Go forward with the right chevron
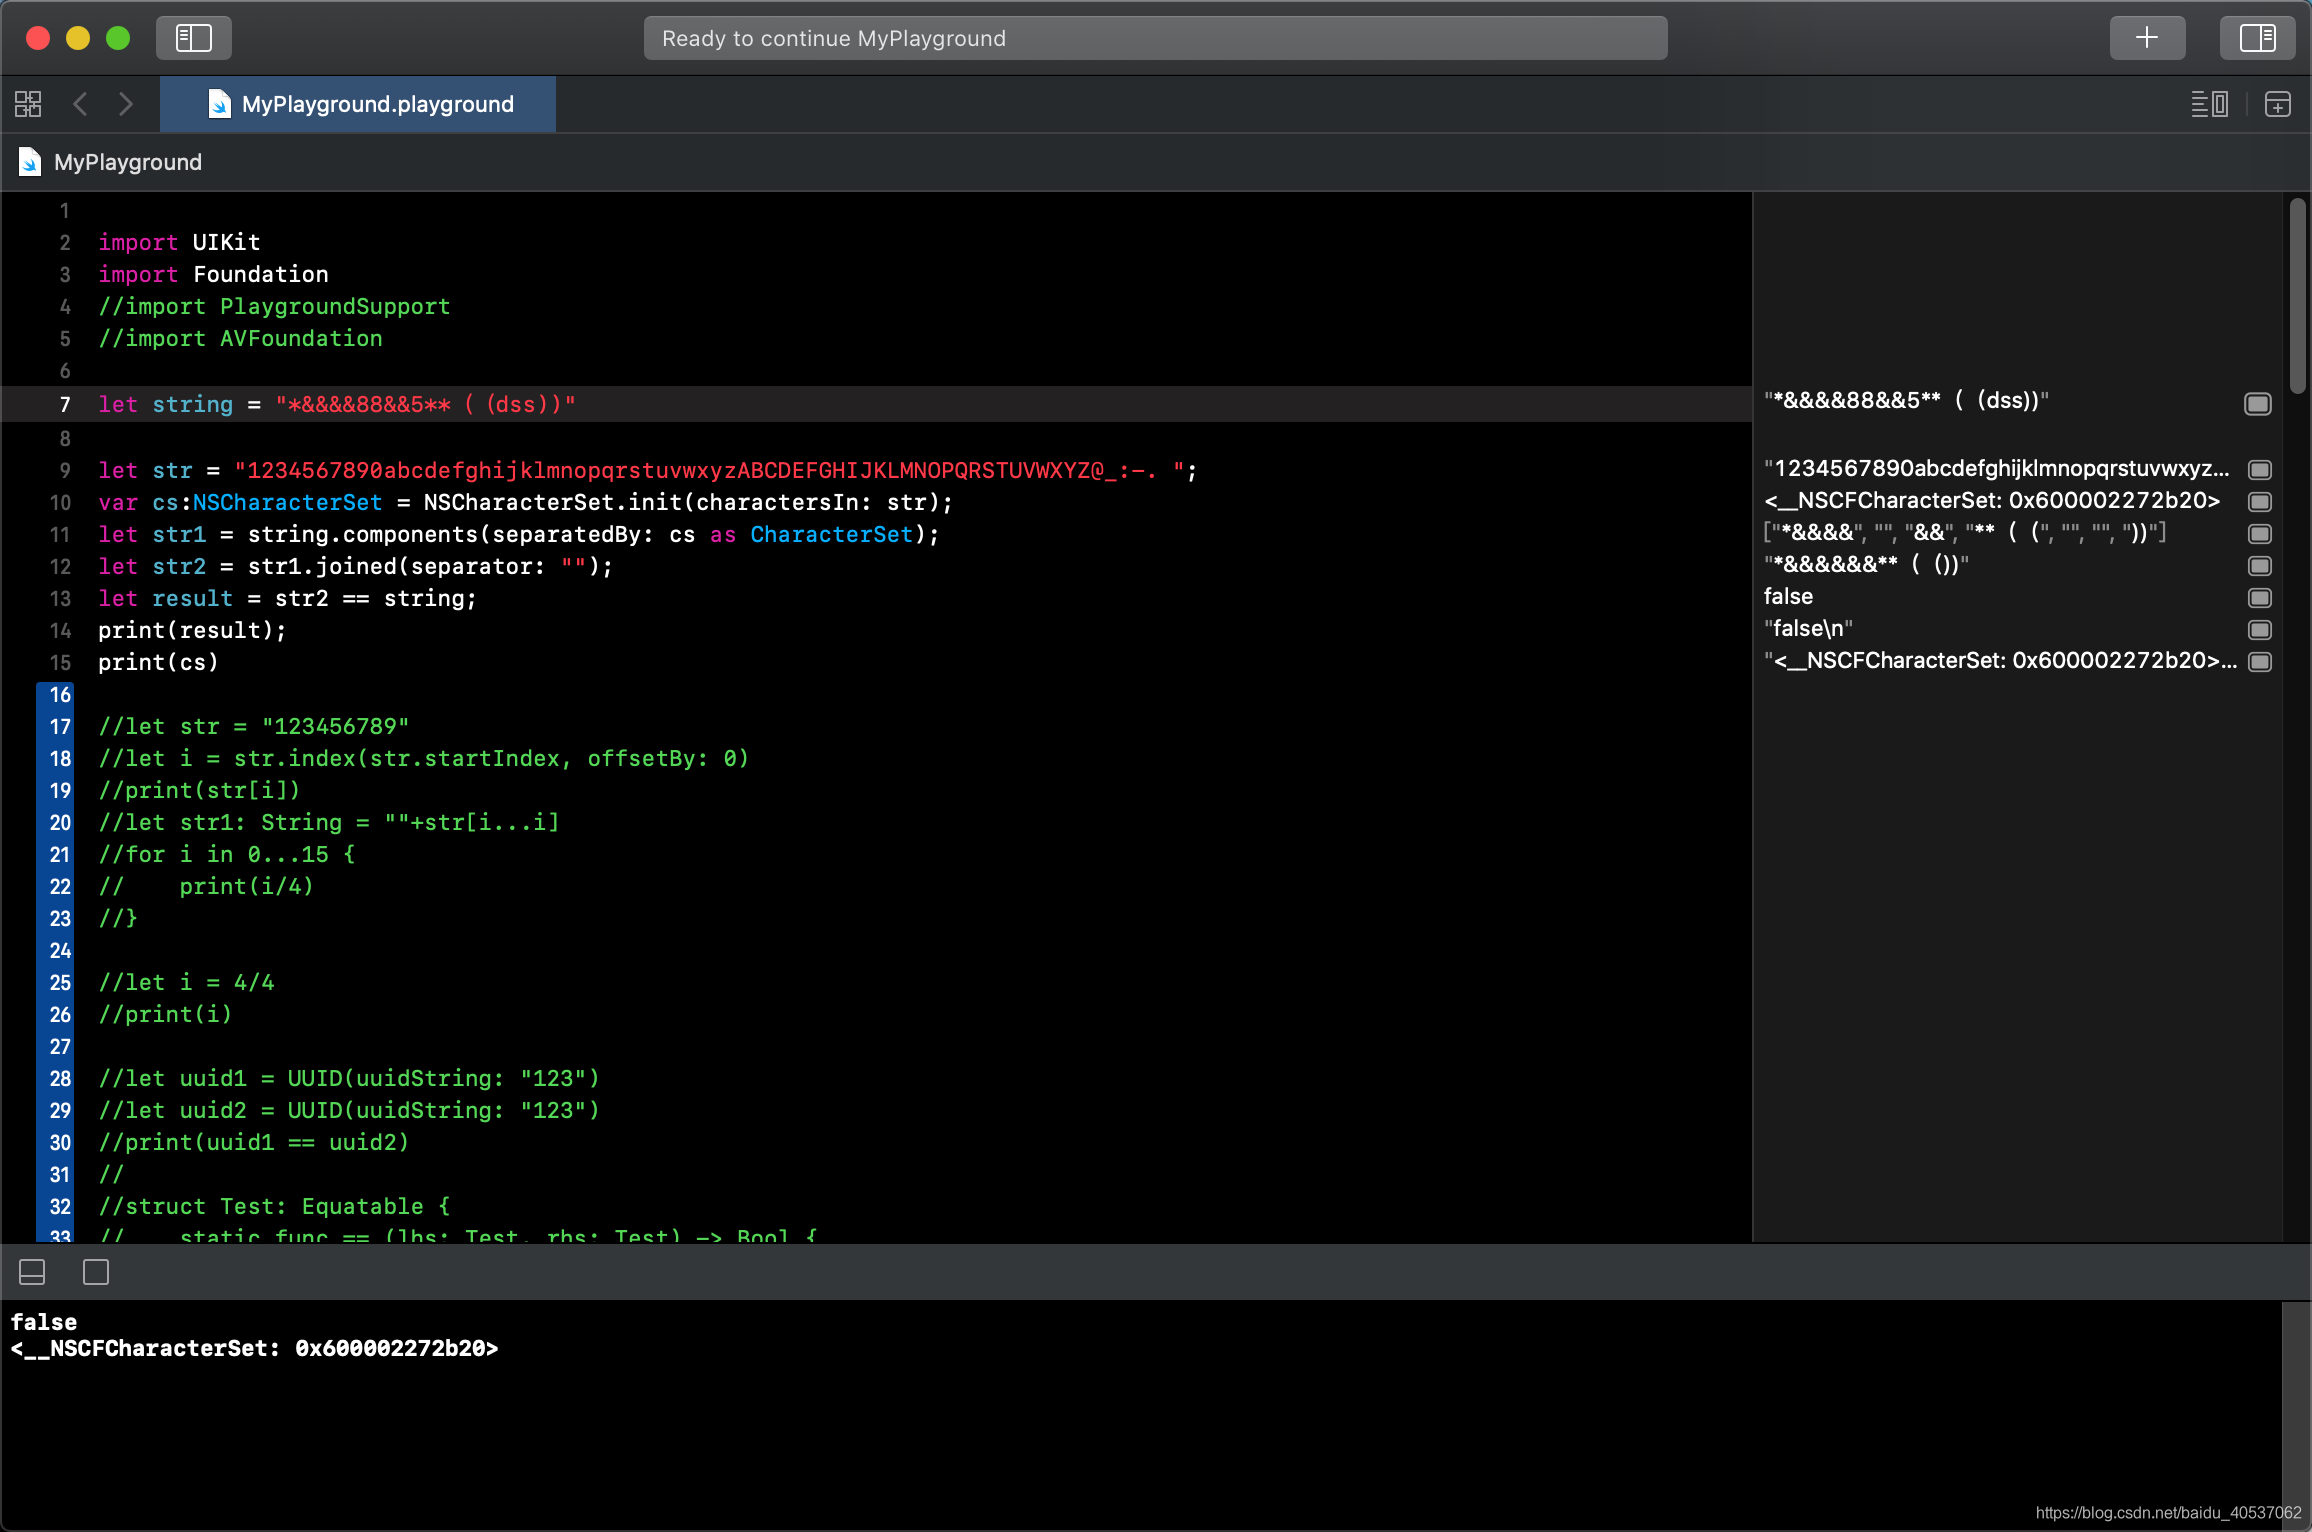Screen dimensions: 2312x1532 (126, 104)
